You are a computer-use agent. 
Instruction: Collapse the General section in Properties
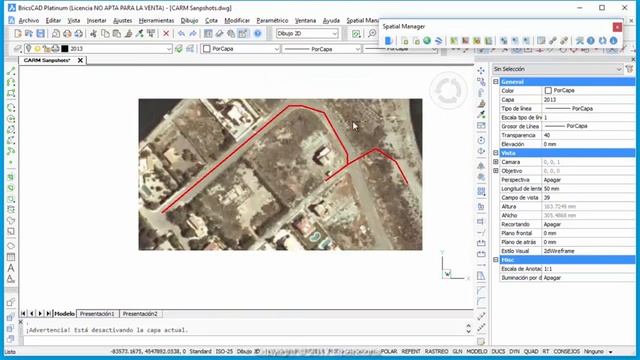click(496, 82)
